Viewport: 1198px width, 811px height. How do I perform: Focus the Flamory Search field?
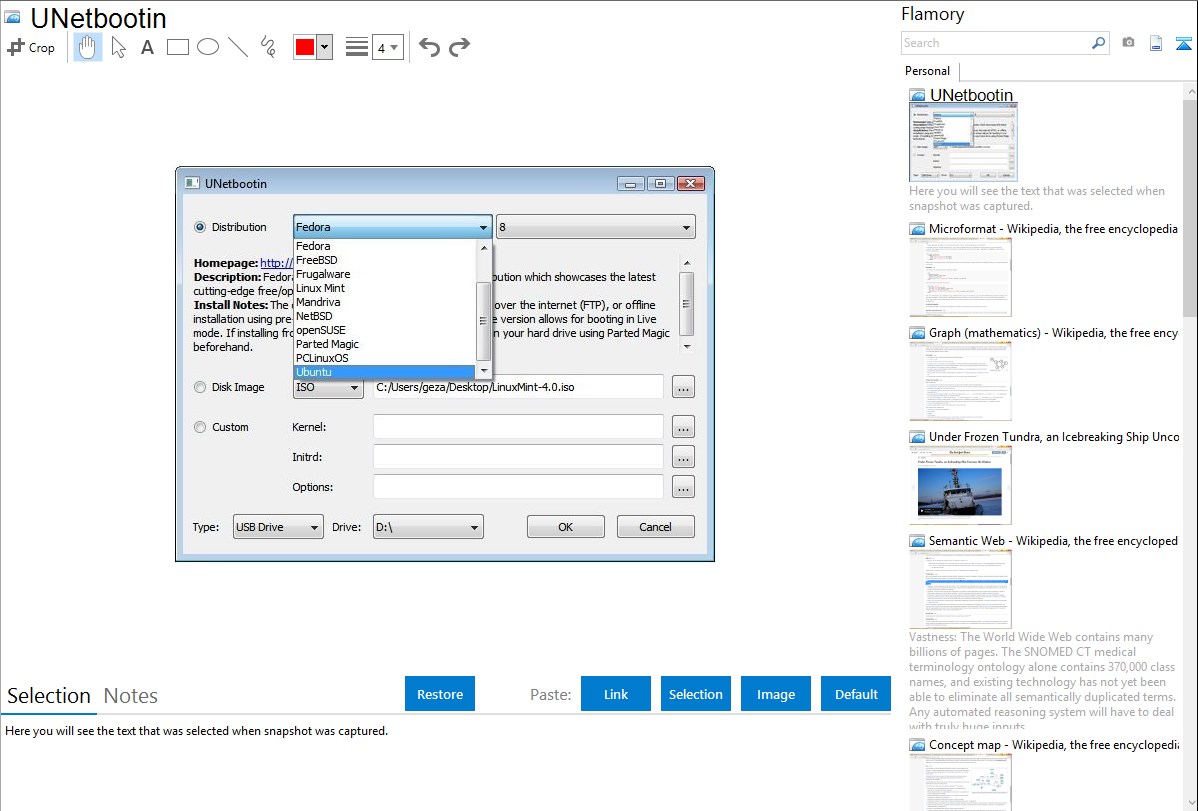point(996,43)
